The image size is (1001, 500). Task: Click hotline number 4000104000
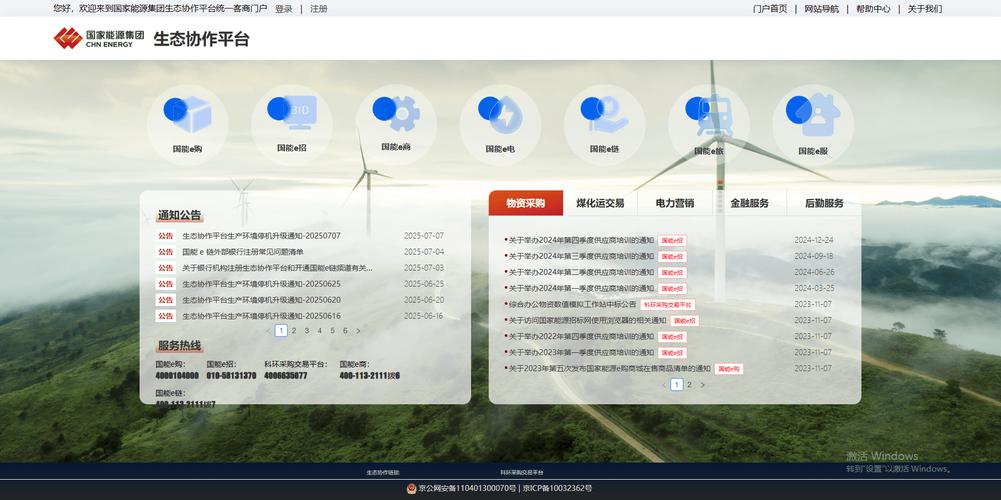coord(177,375)
